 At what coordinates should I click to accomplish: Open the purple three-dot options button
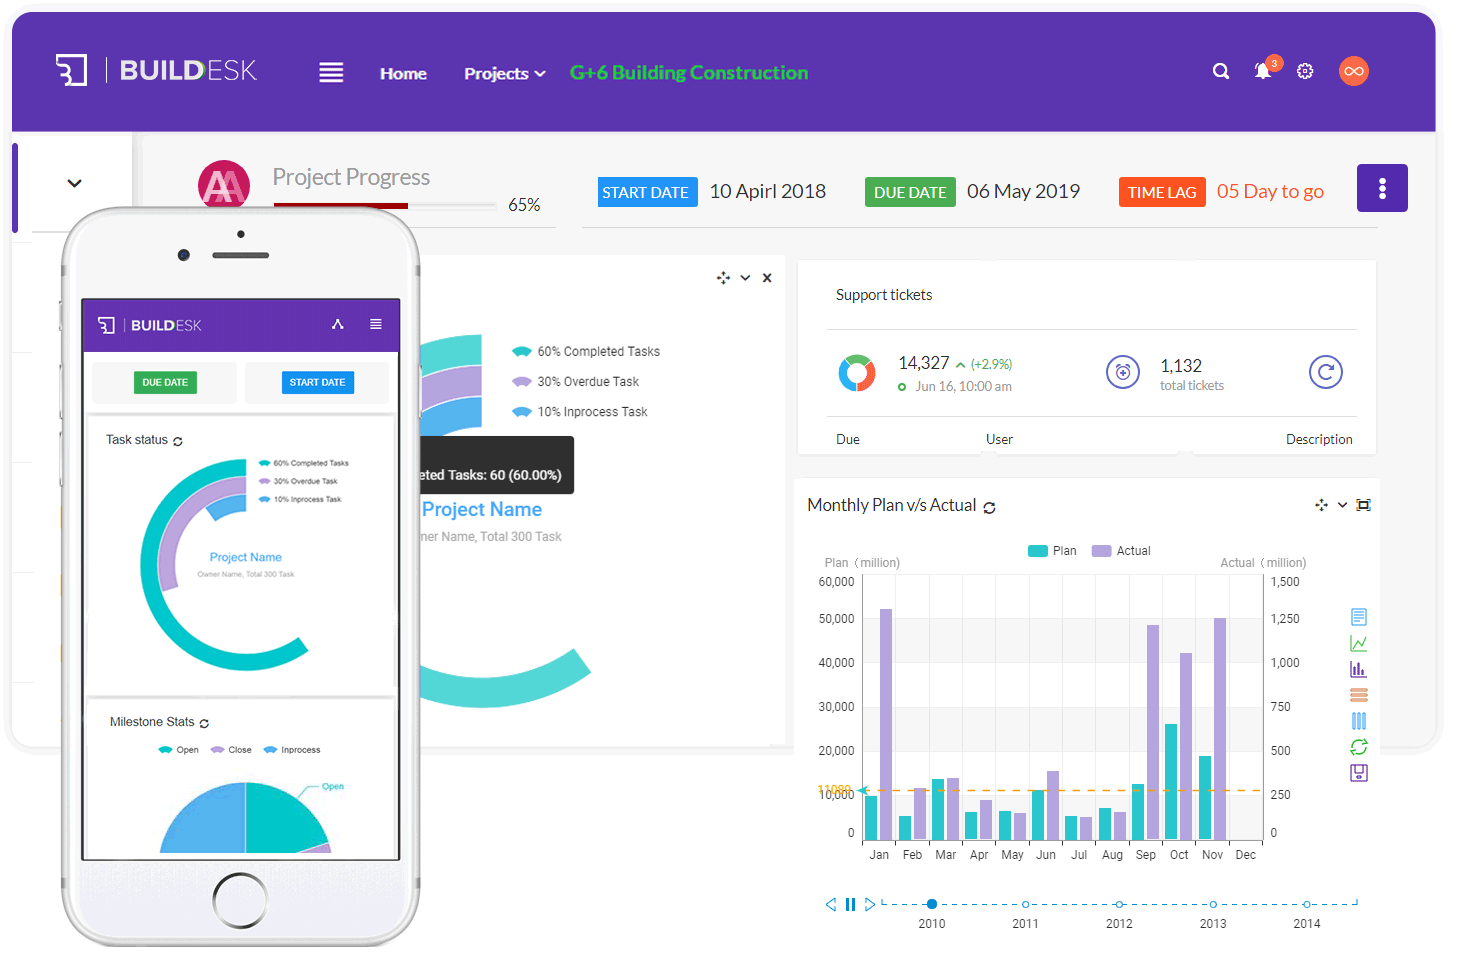pos(1382,188)
